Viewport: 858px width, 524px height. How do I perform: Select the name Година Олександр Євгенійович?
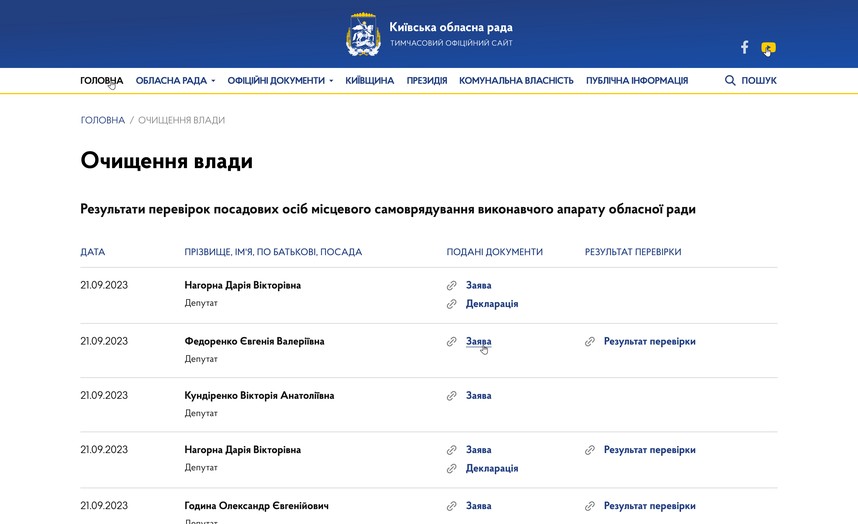pyautogui.click(x=257, y=506)
